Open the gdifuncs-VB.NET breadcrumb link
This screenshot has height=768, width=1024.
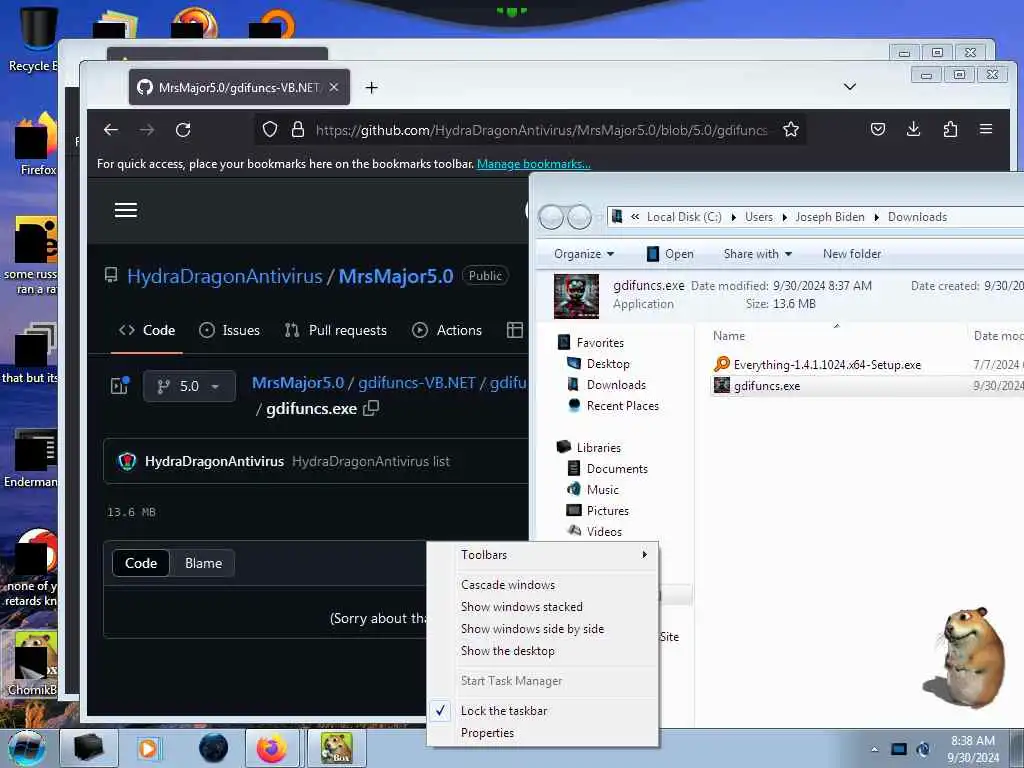(417, 383)
